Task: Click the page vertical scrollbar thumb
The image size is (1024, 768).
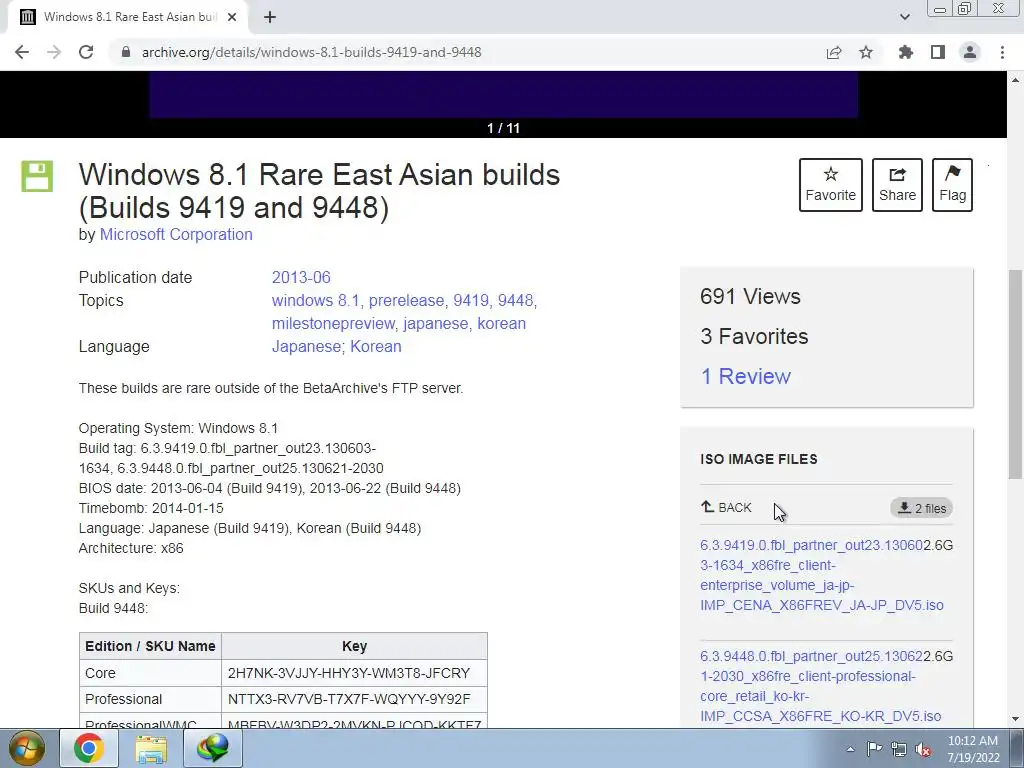Action: tap(1016, 374)
